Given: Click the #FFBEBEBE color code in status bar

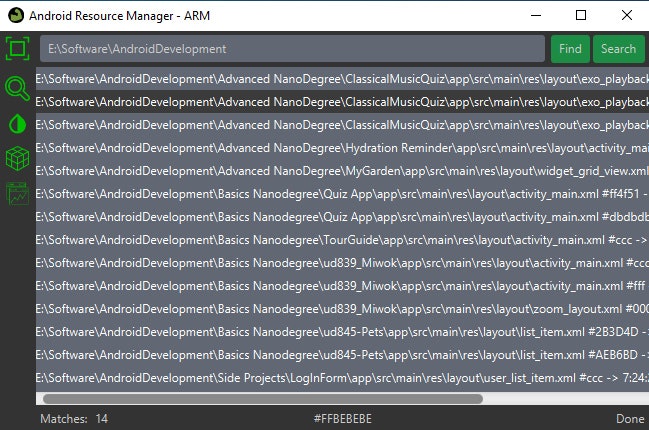Looking at the screenshot, I should click(343, 419).
